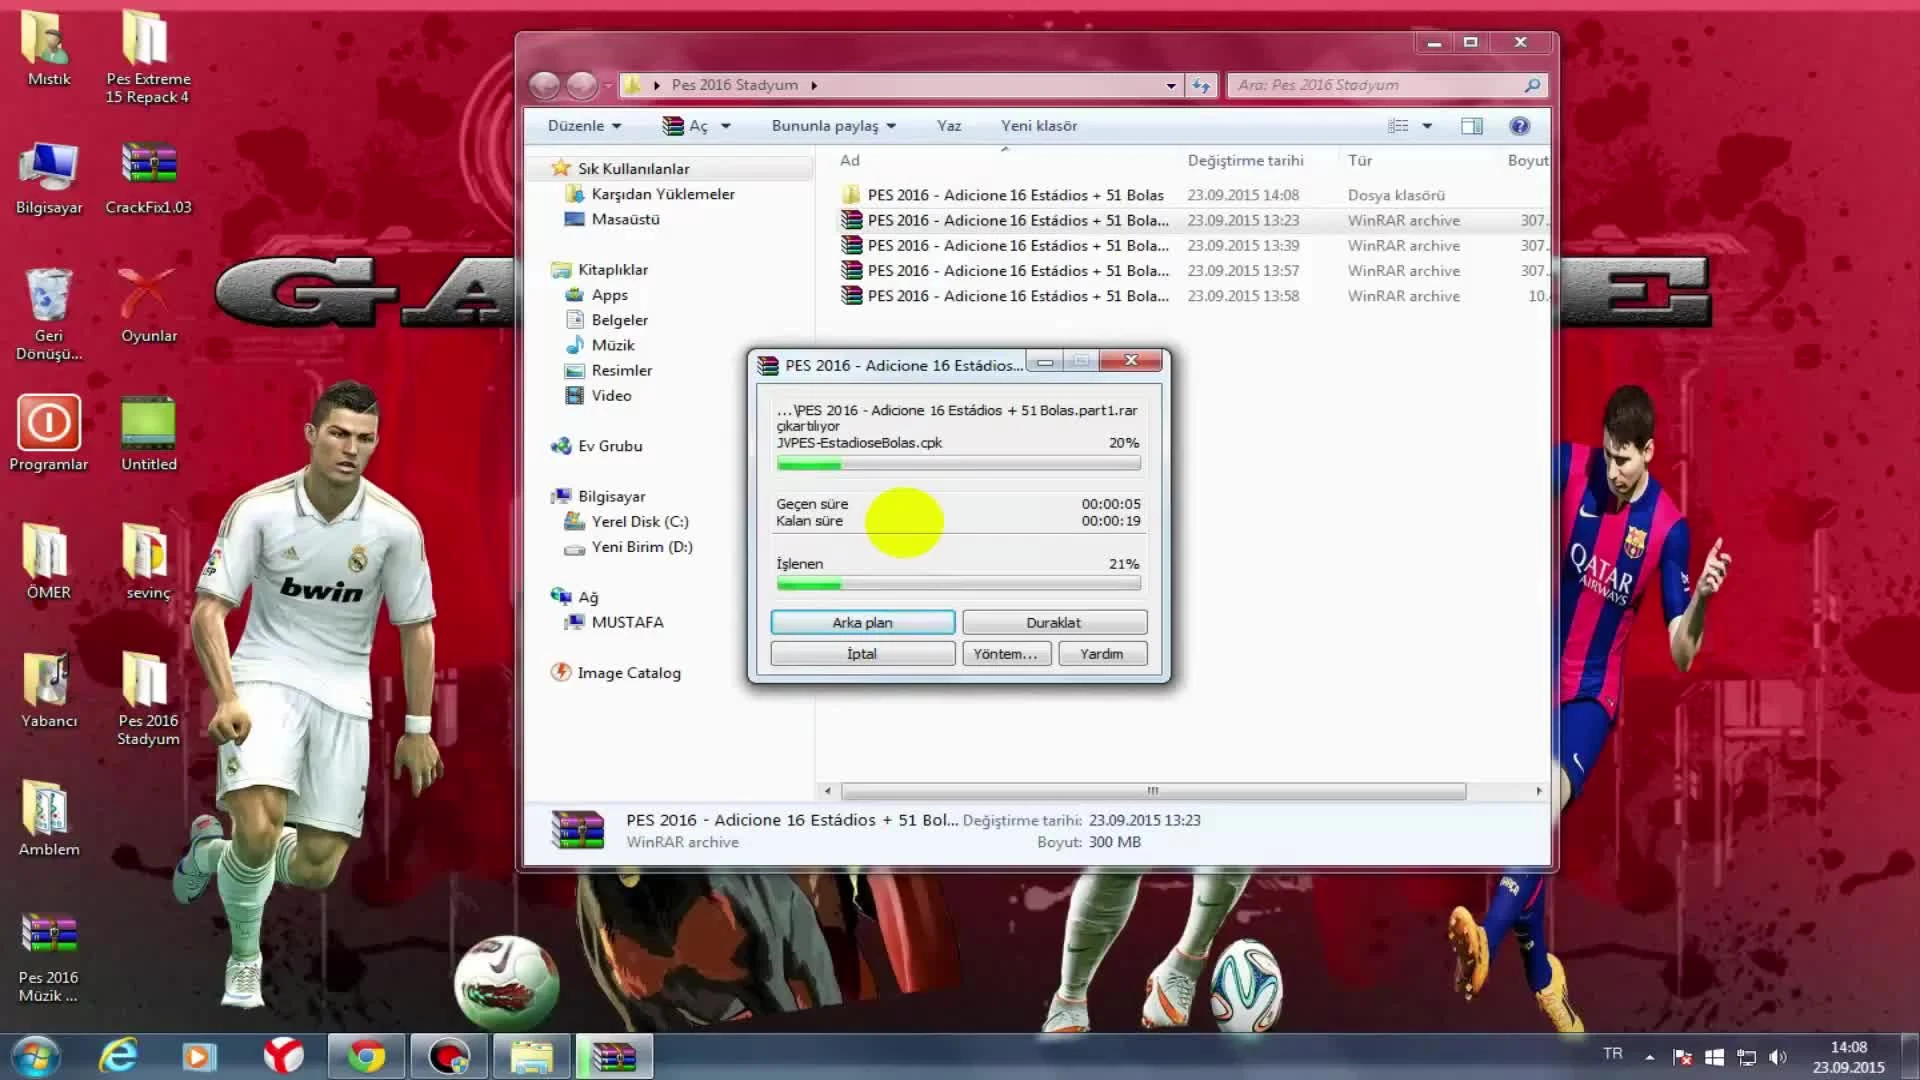
Task: Click the volume speaker tray icon
Action: (1777, 1057)
